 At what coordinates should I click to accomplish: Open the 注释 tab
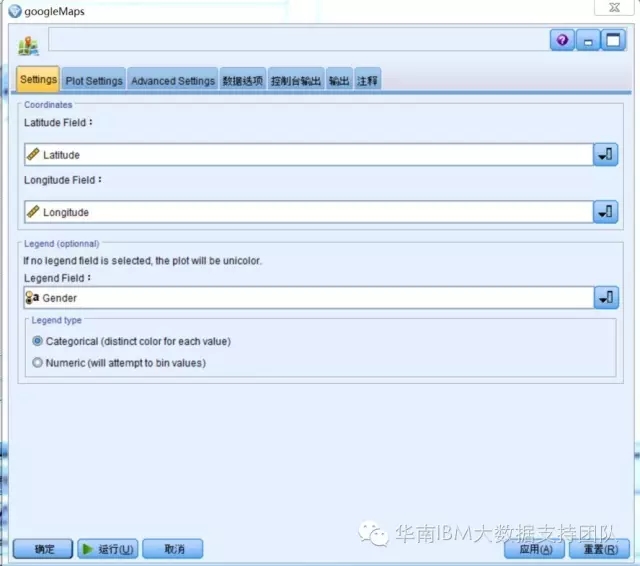pyautogui.click(x=367, y=80)
